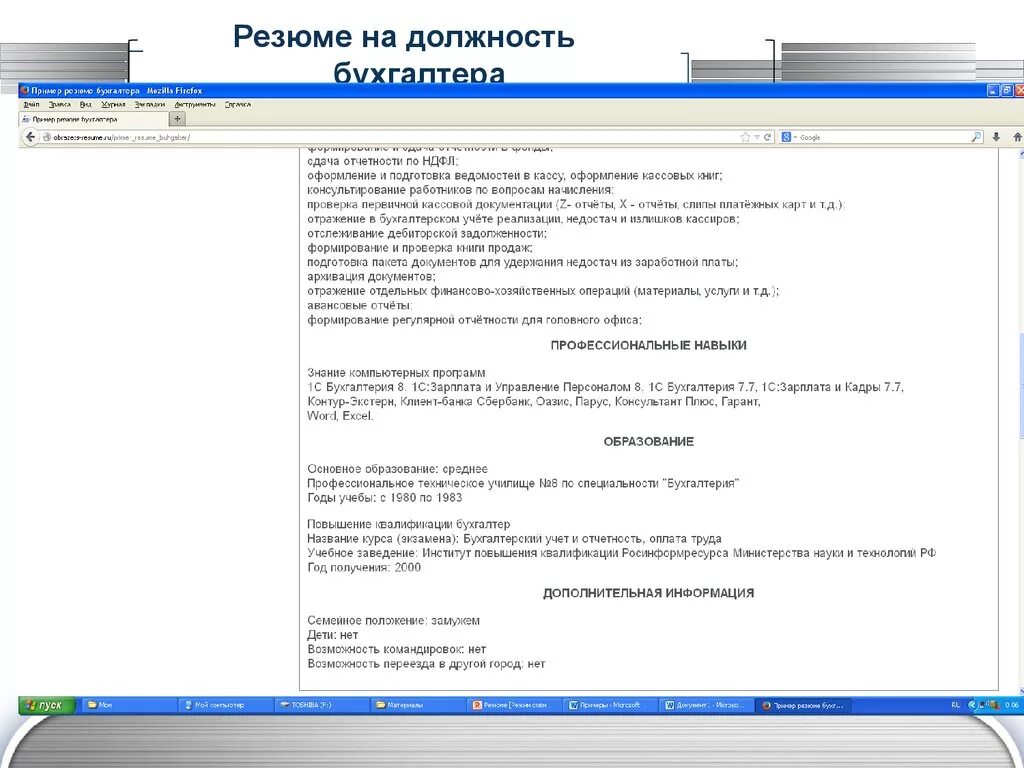Click 'Год получения: 2000'
Image resolution: width=1024 pixels, height=768 pixels.
364,568
